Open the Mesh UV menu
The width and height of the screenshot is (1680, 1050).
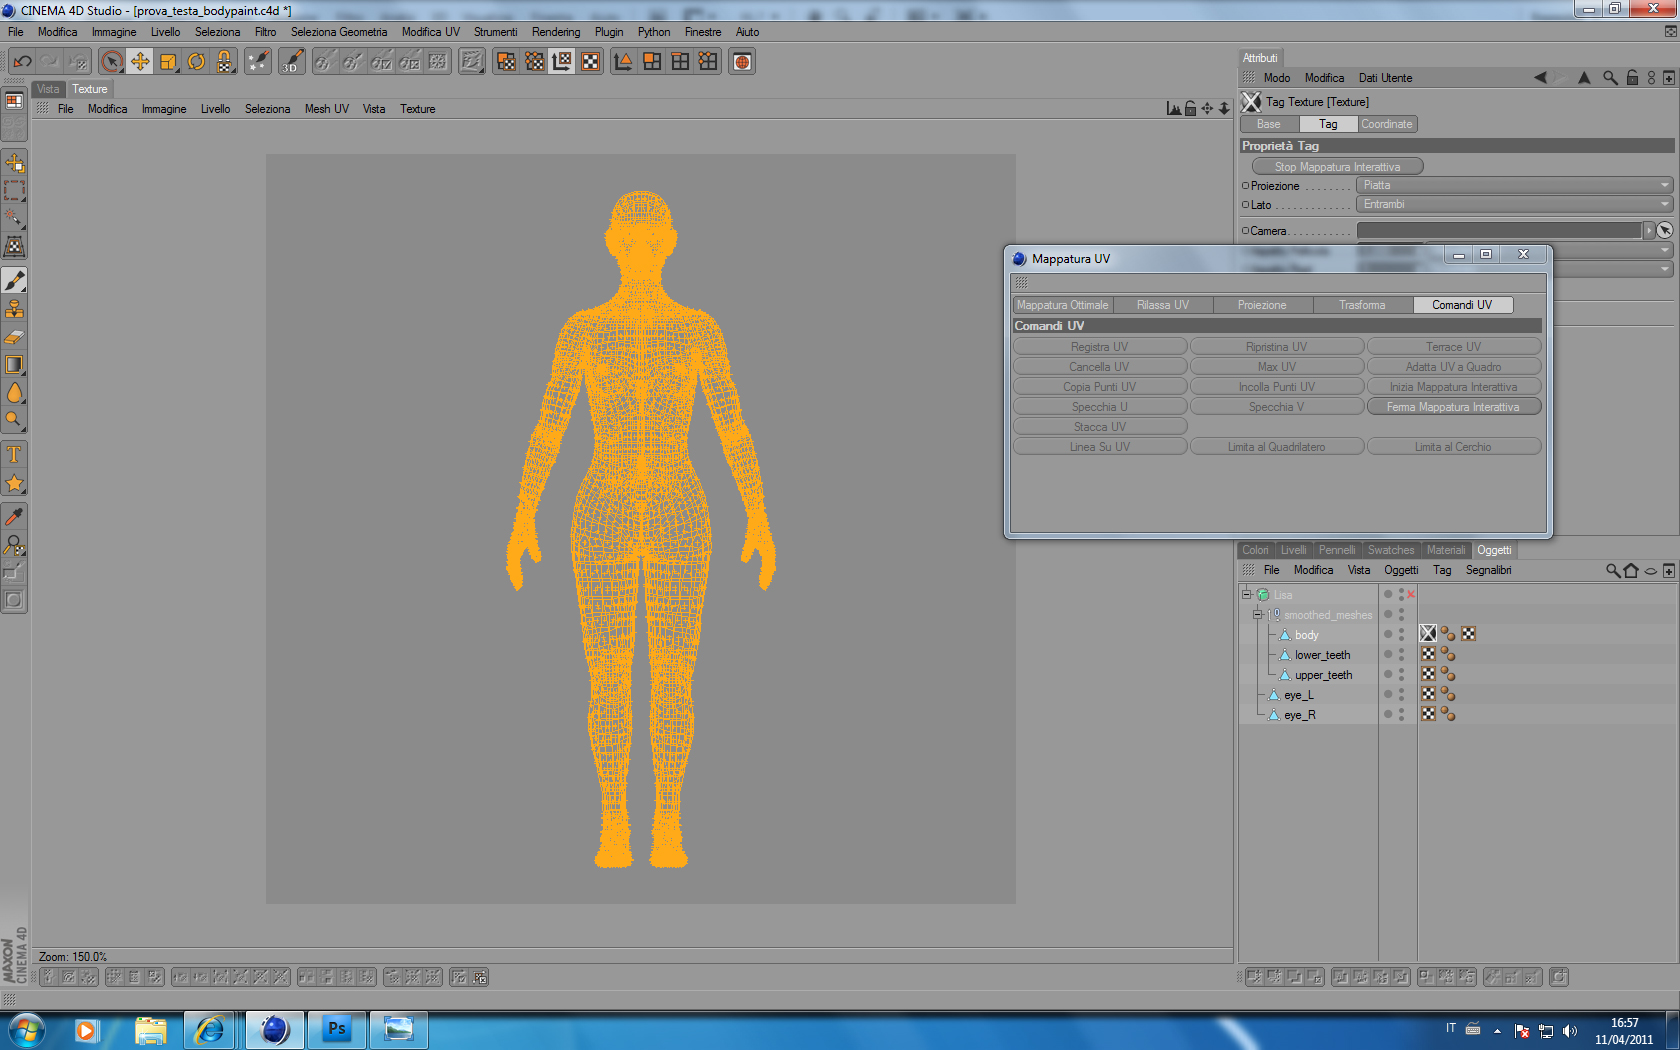(x=326, y=109)
